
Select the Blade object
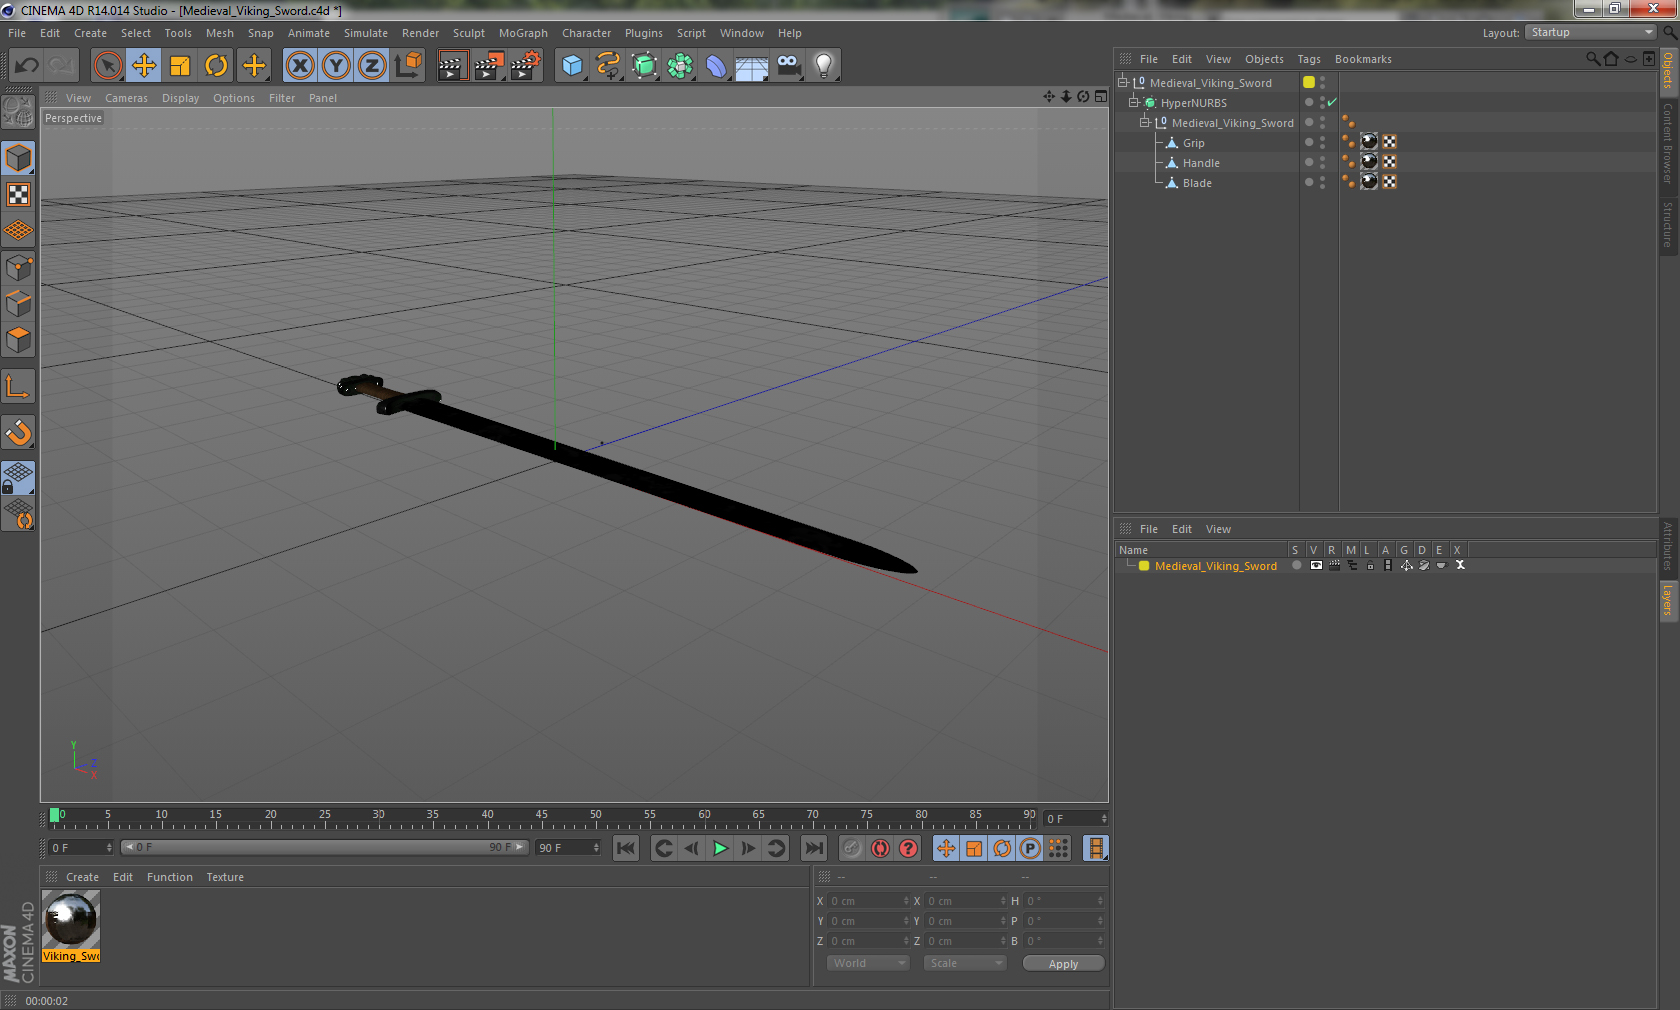(x=1197, y=183)
